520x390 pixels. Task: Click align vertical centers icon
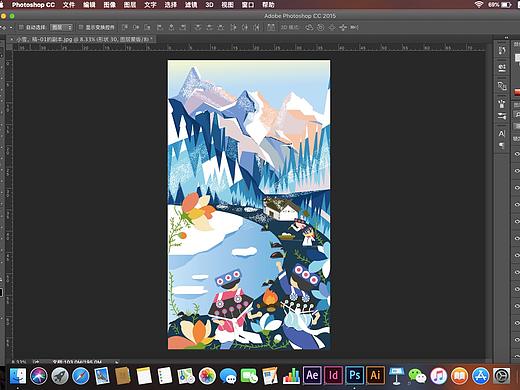[136, 27]
